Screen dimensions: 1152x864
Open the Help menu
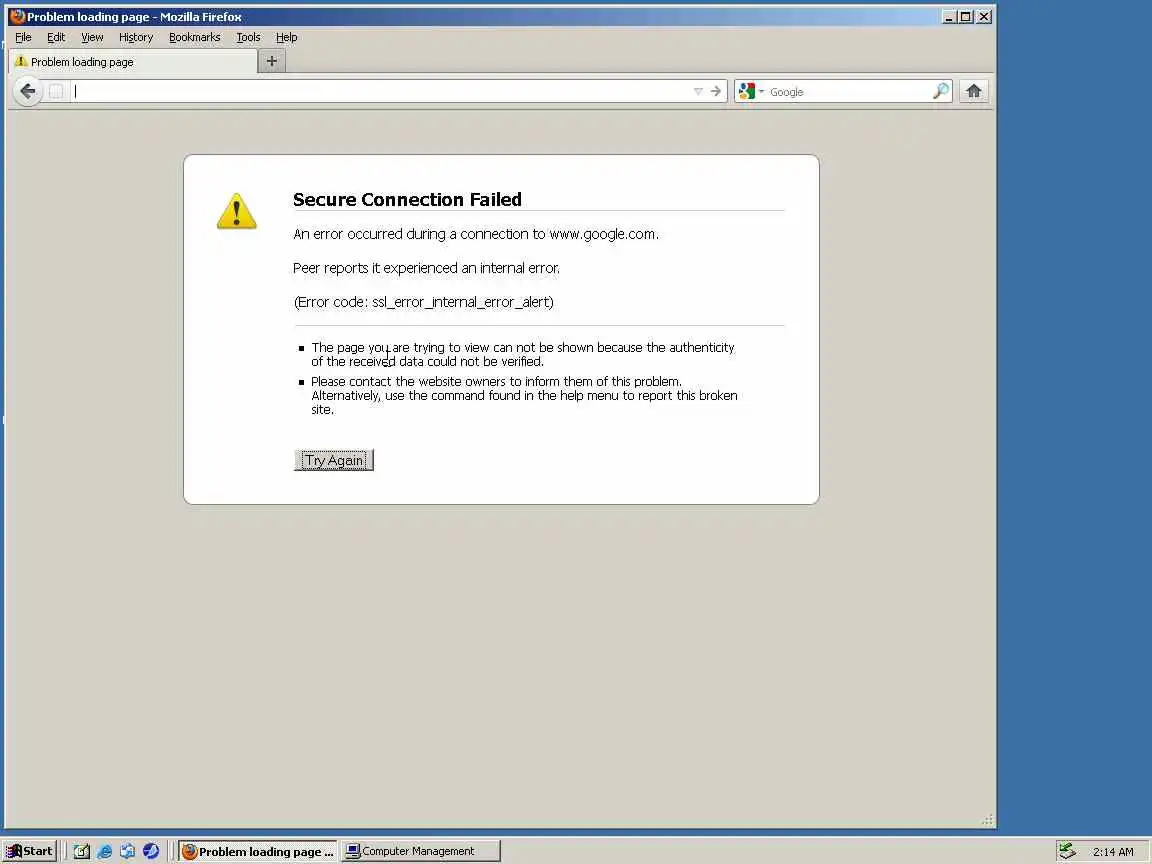point(287,37)
